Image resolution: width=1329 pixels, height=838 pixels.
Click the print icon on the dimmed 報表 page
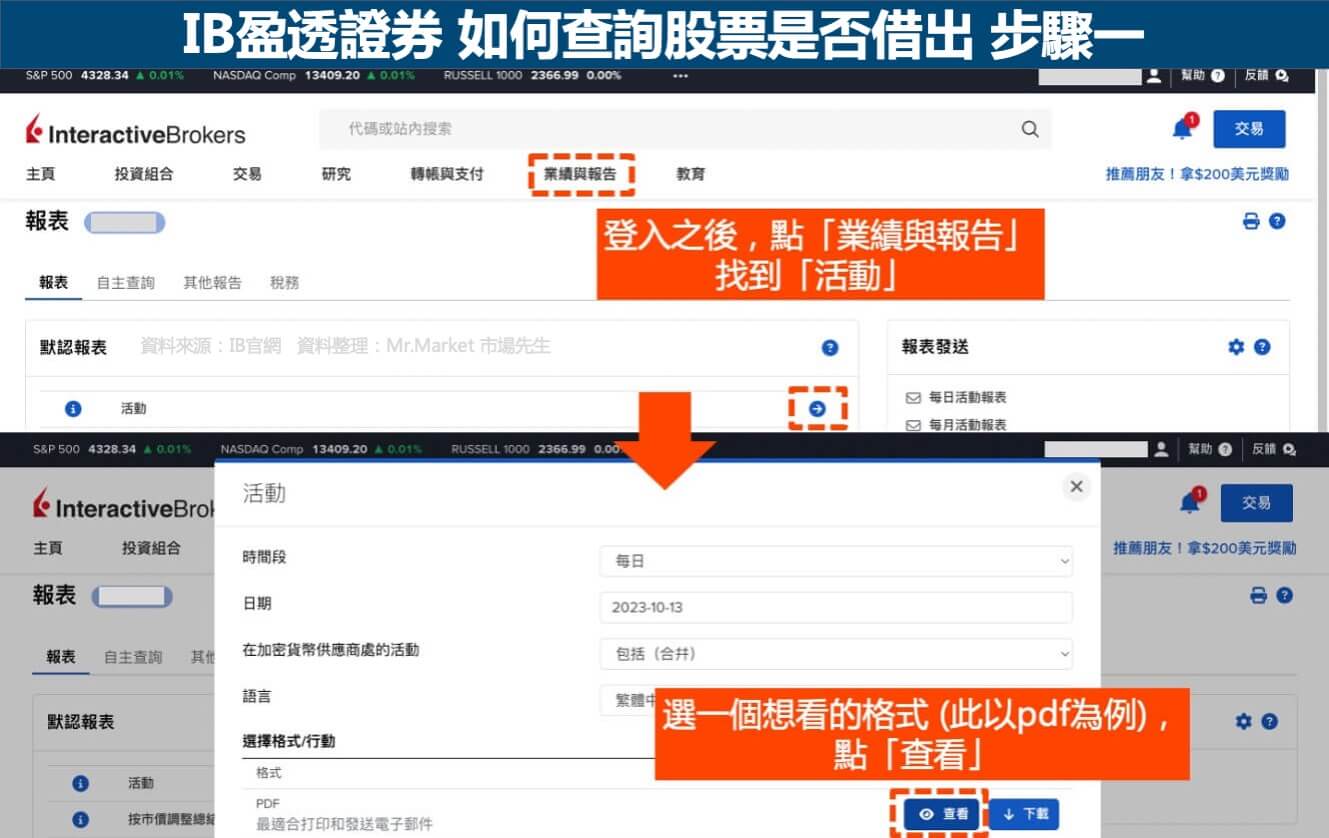1259,595
